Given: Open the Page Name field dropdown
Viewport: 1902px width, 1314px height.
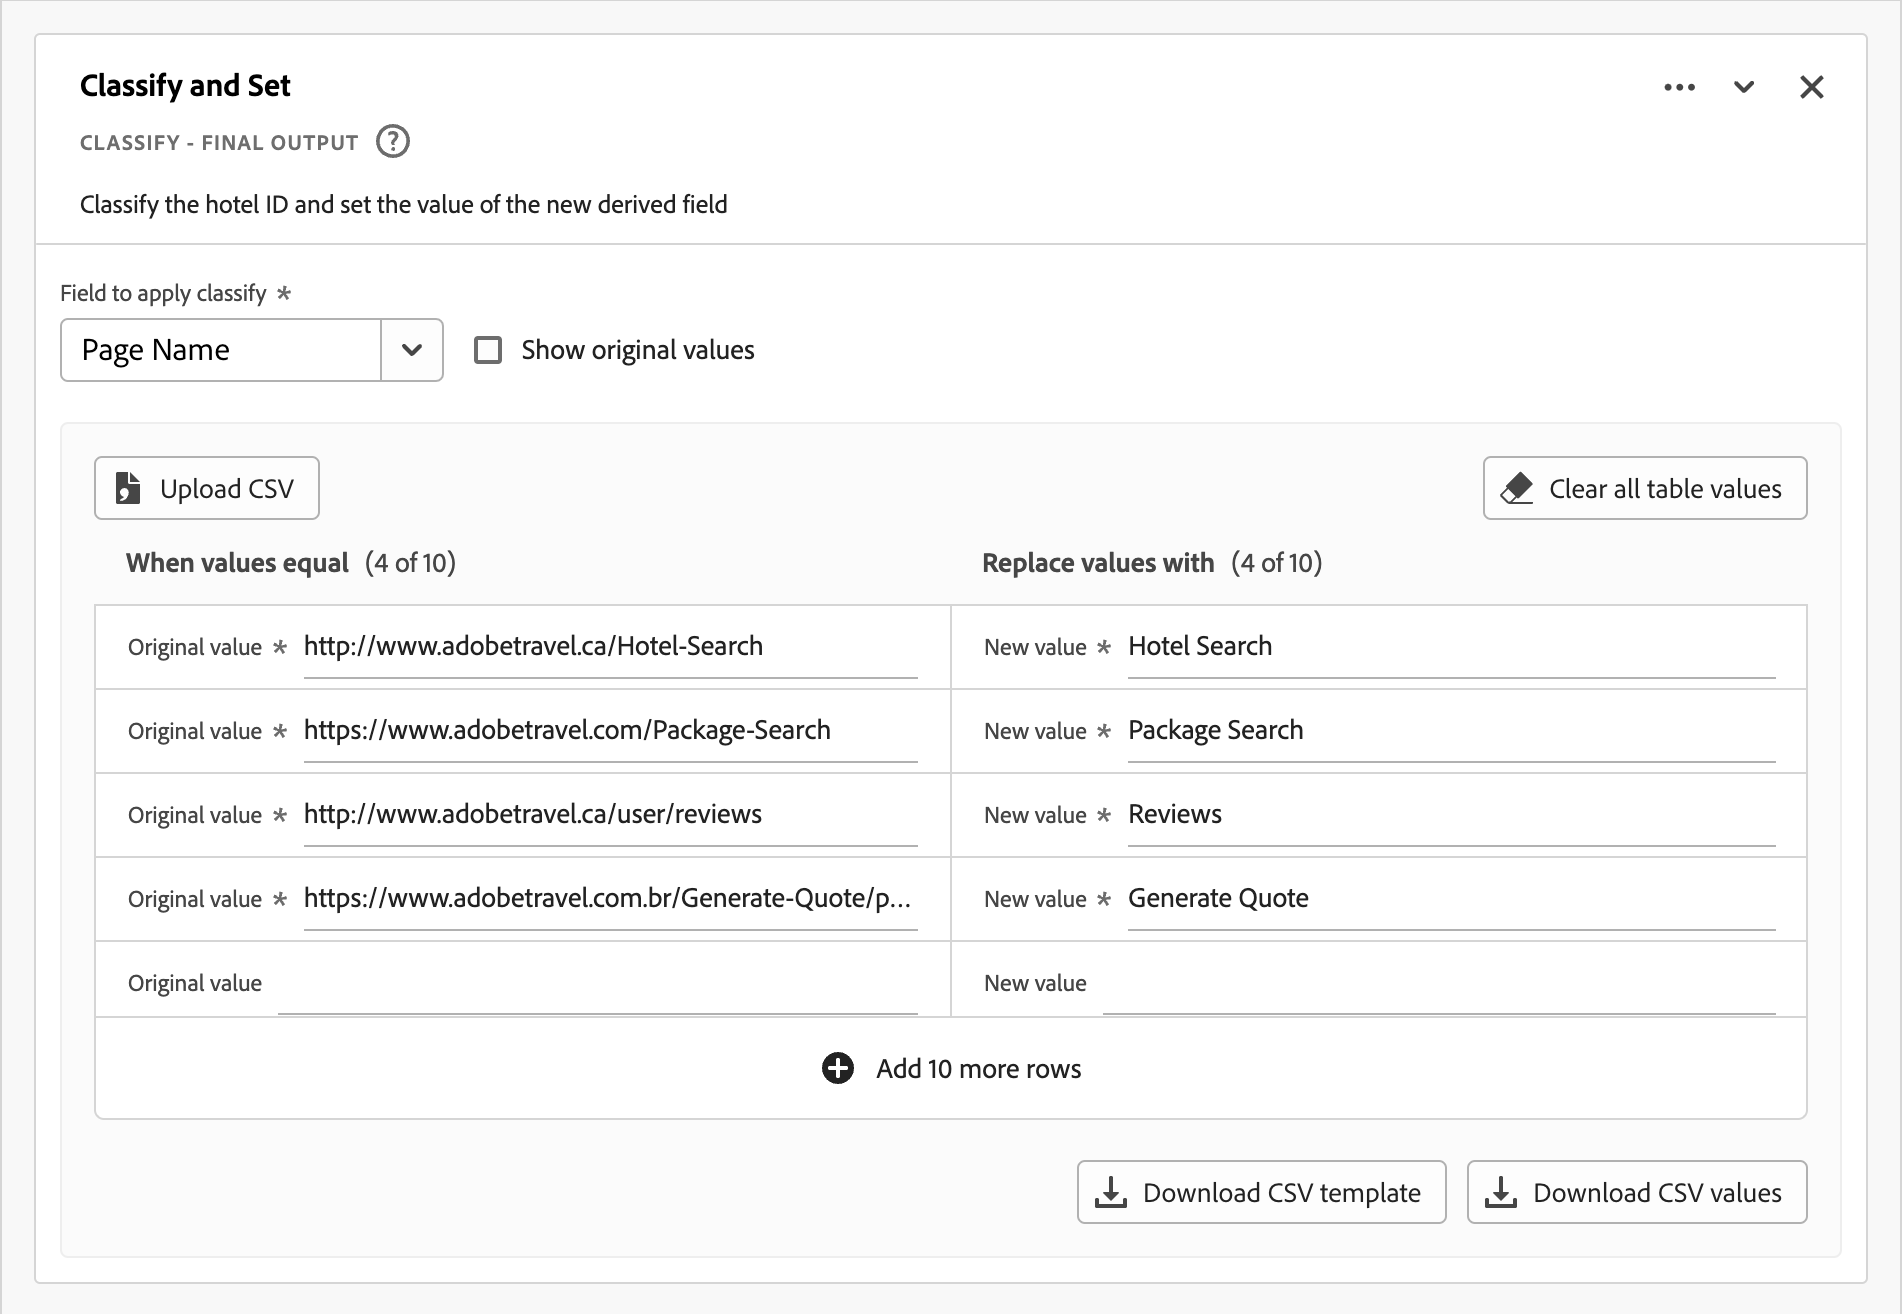Looking at the screenshot, I should point(412,350).
